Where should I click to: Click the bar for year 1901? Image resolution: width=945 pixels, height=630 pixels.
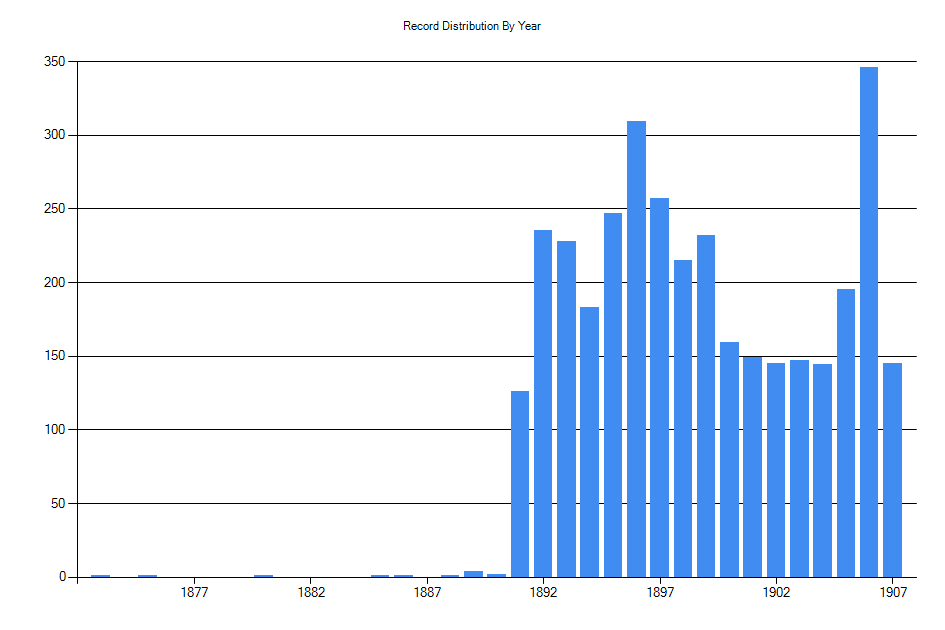click(x=752, y=467)
